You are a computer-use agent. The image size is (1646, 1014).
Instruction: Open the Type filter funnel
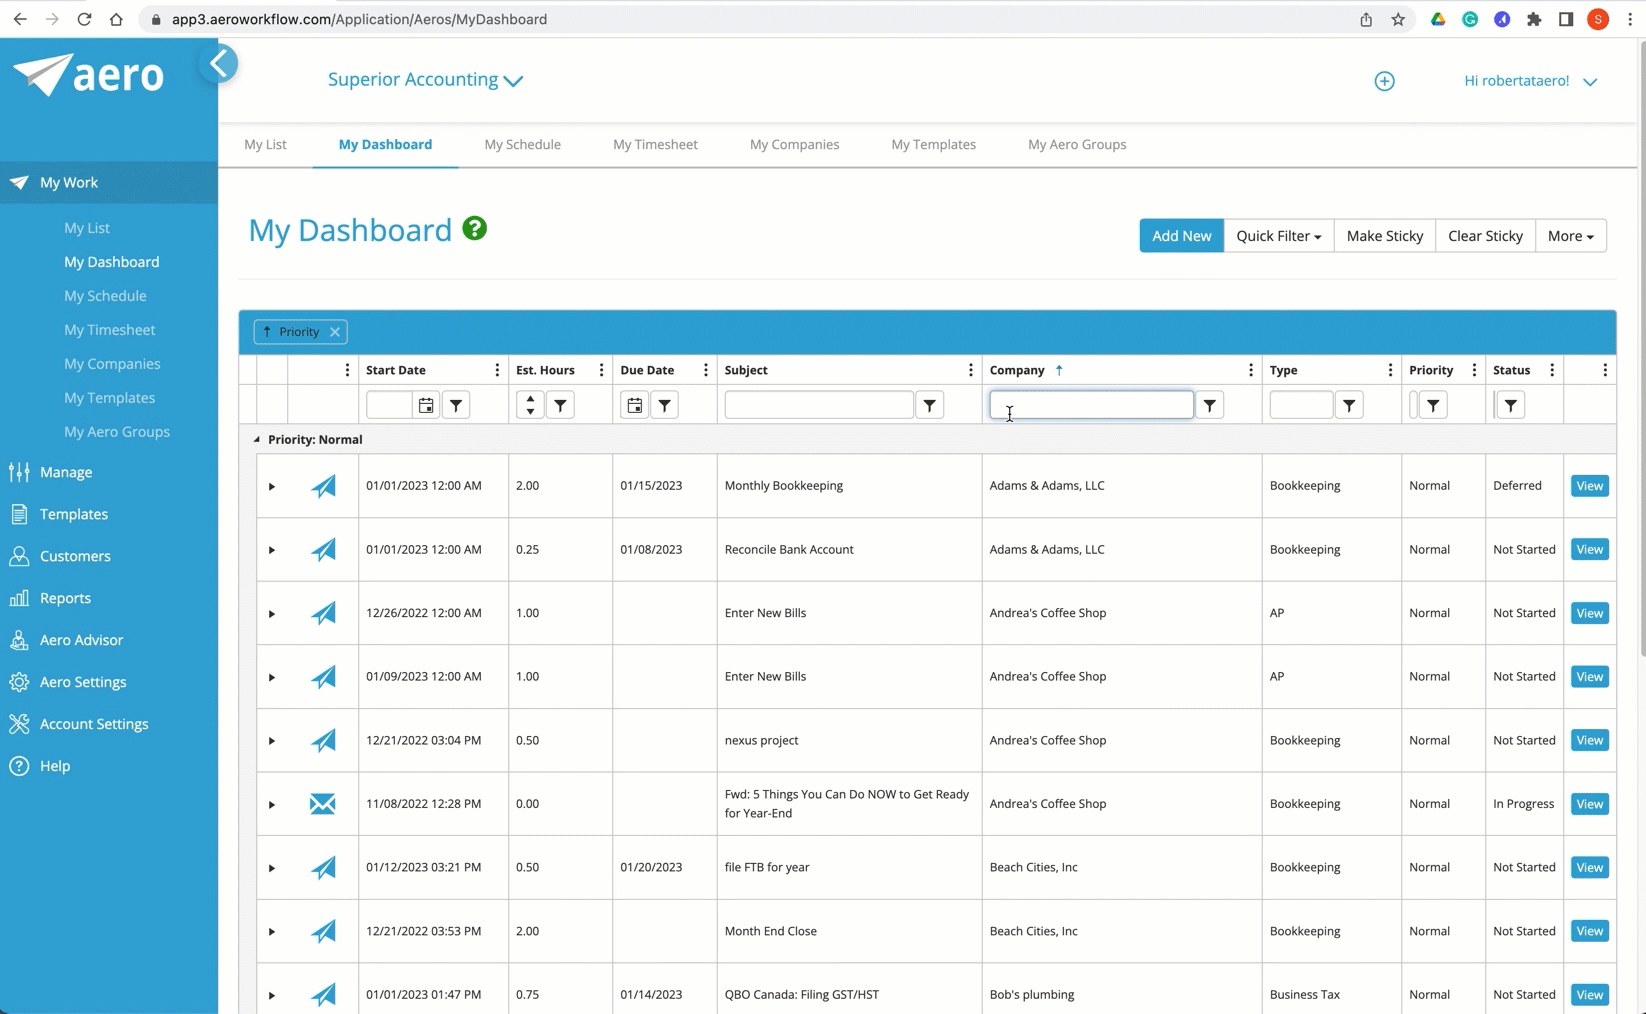1349,405
